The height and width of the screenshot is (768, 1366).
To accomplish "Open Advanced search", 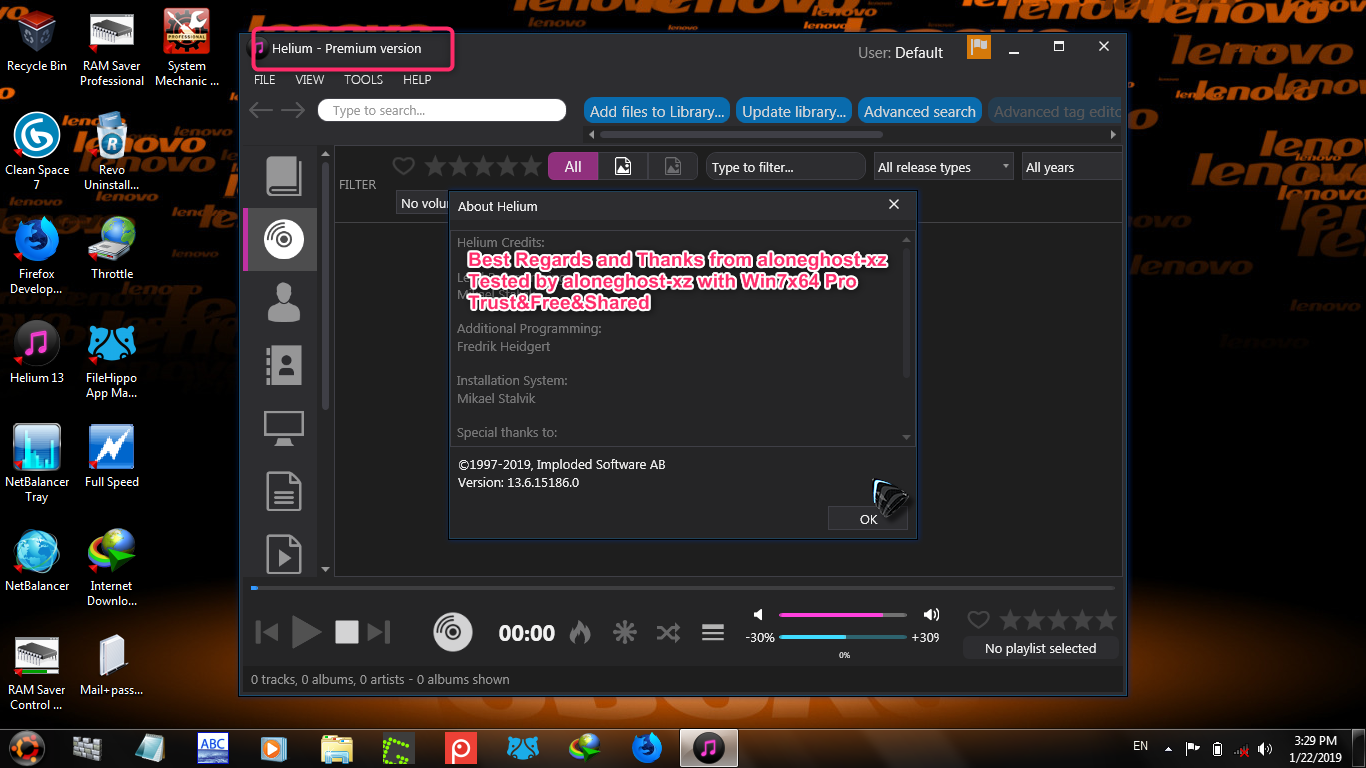I will pos(919,111).
